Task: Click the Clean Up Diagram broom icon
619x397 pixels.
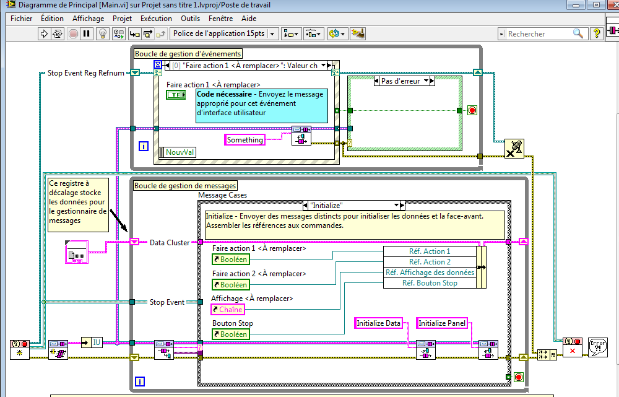Action: (x=358, y=34)
